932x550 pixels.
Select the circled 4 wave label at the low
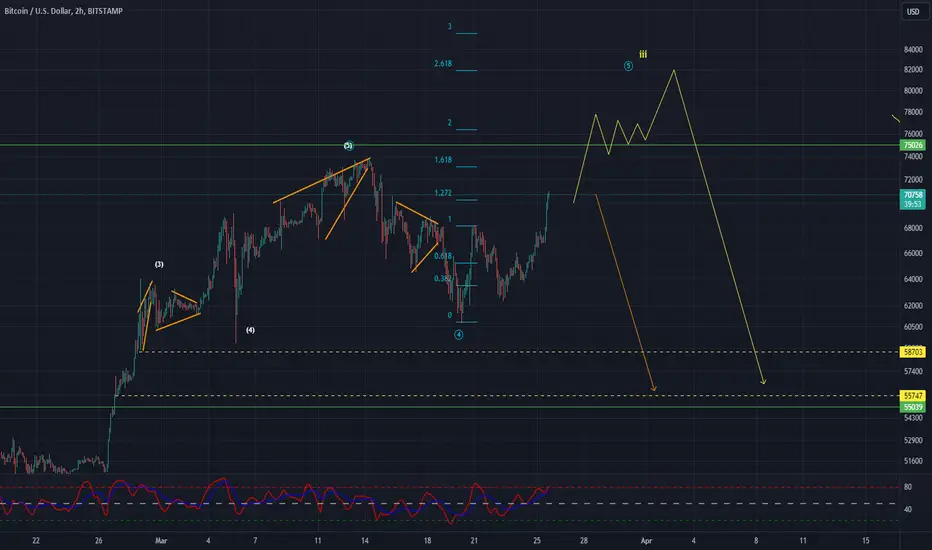(x=459, y=335)
